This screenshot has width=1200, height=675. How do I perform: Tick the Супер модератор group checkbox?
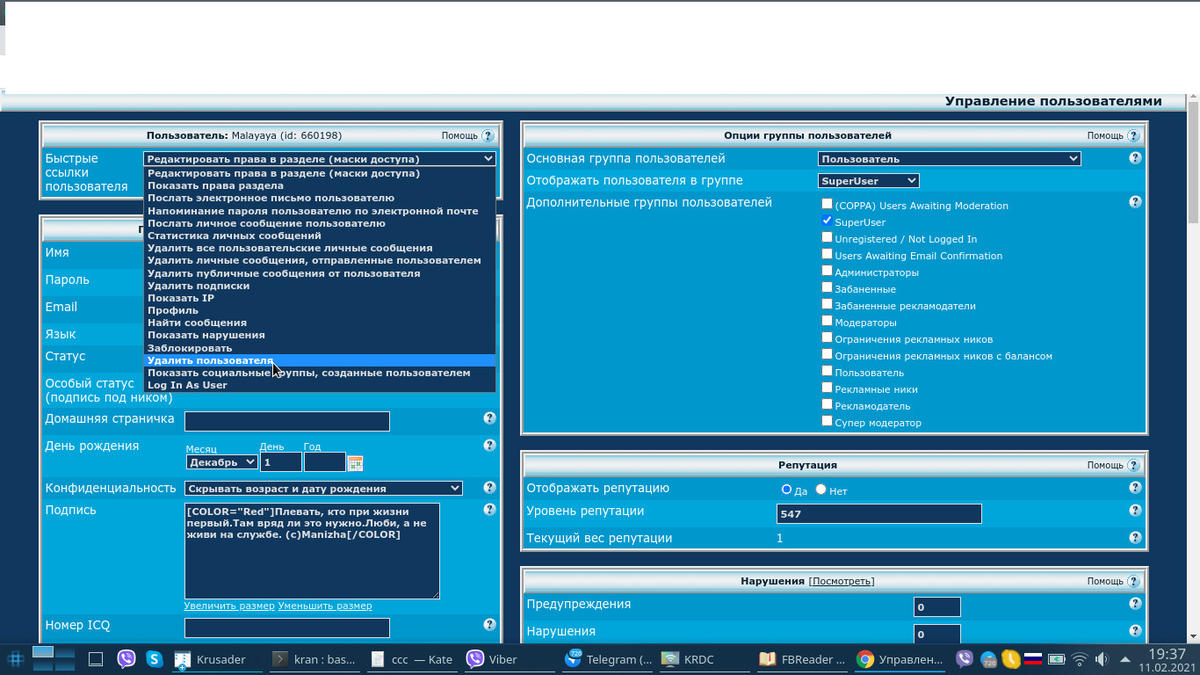827,421
